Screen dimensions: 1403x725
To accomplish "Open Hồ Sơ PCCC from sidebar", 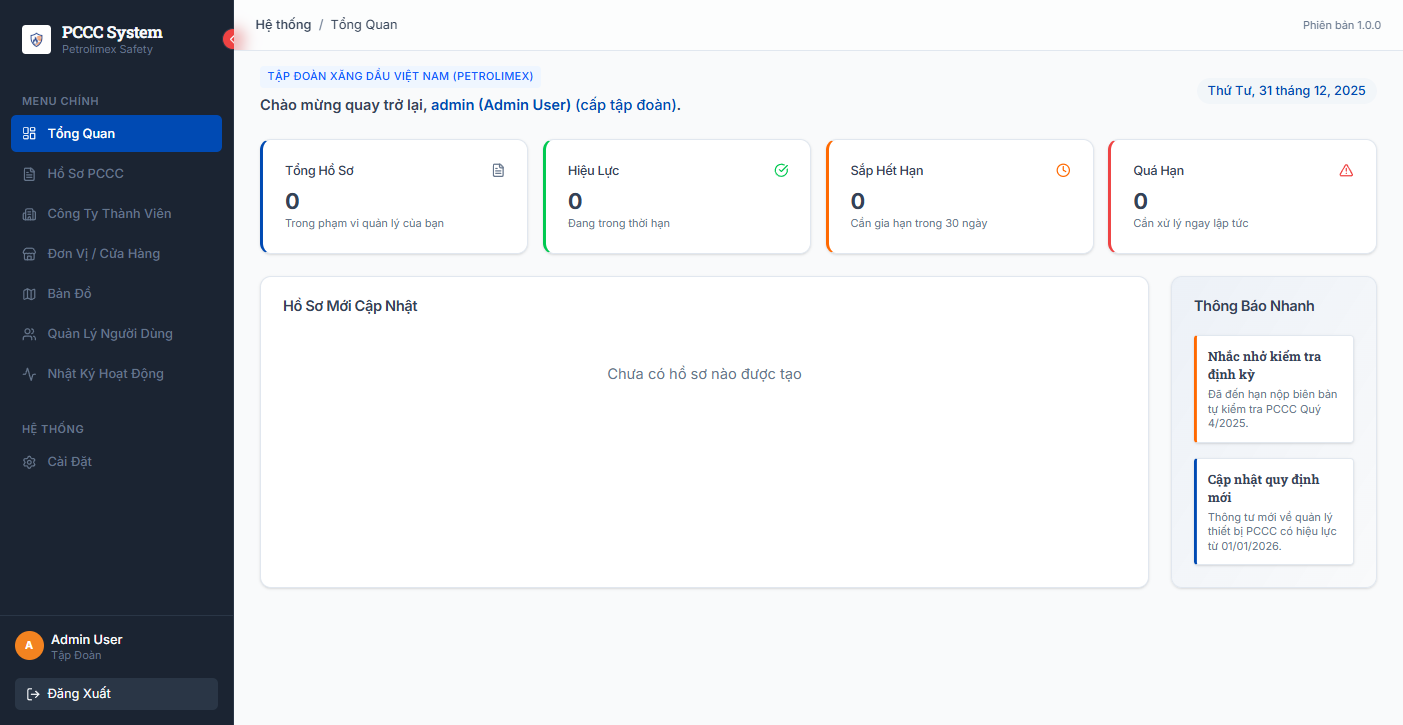I will pyautogui.click(x=86, y=174).
